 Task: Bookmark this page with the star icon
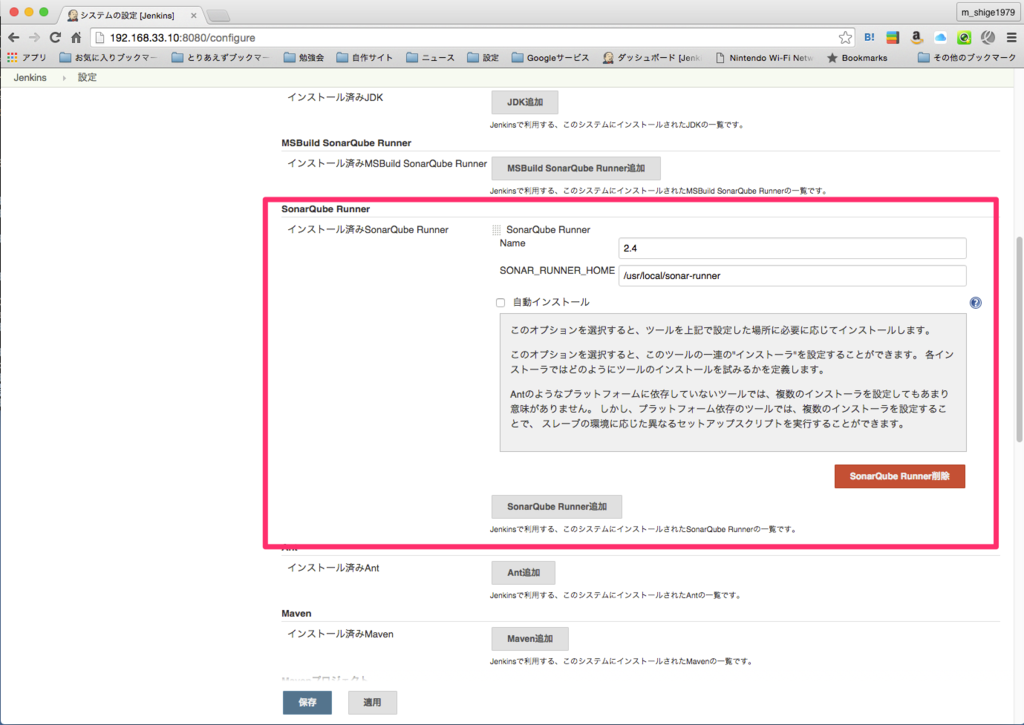tap(845, 38)
